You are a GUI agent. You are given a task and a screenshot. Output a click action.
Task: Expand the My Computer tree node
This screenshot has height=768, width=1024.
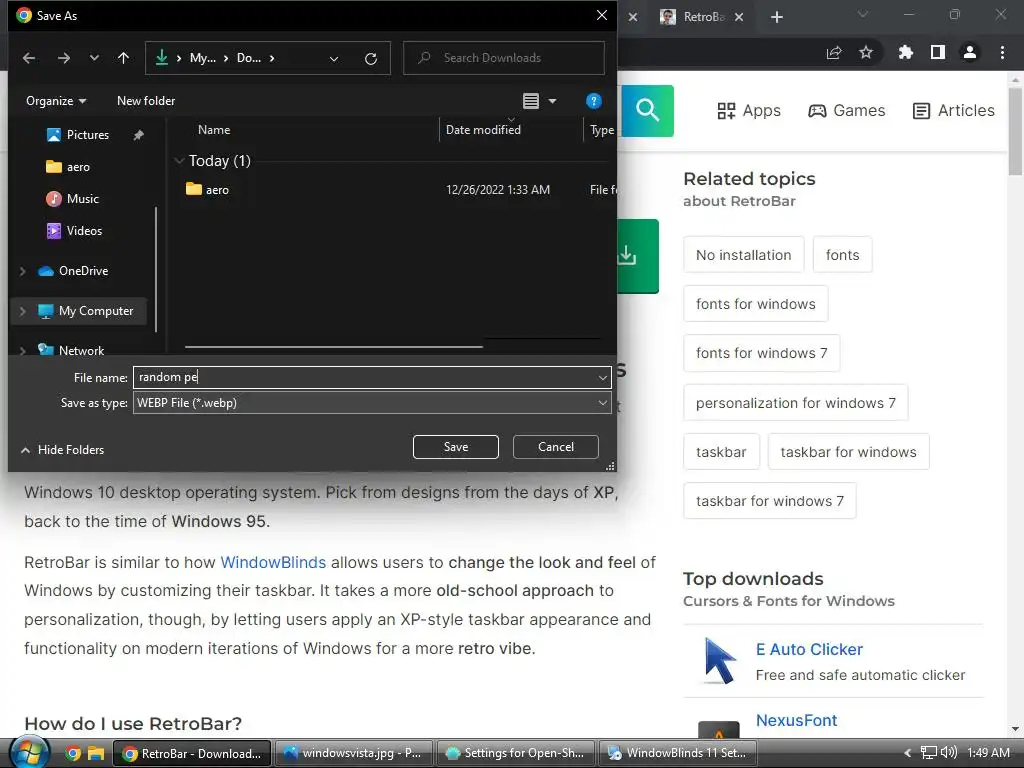23,312
